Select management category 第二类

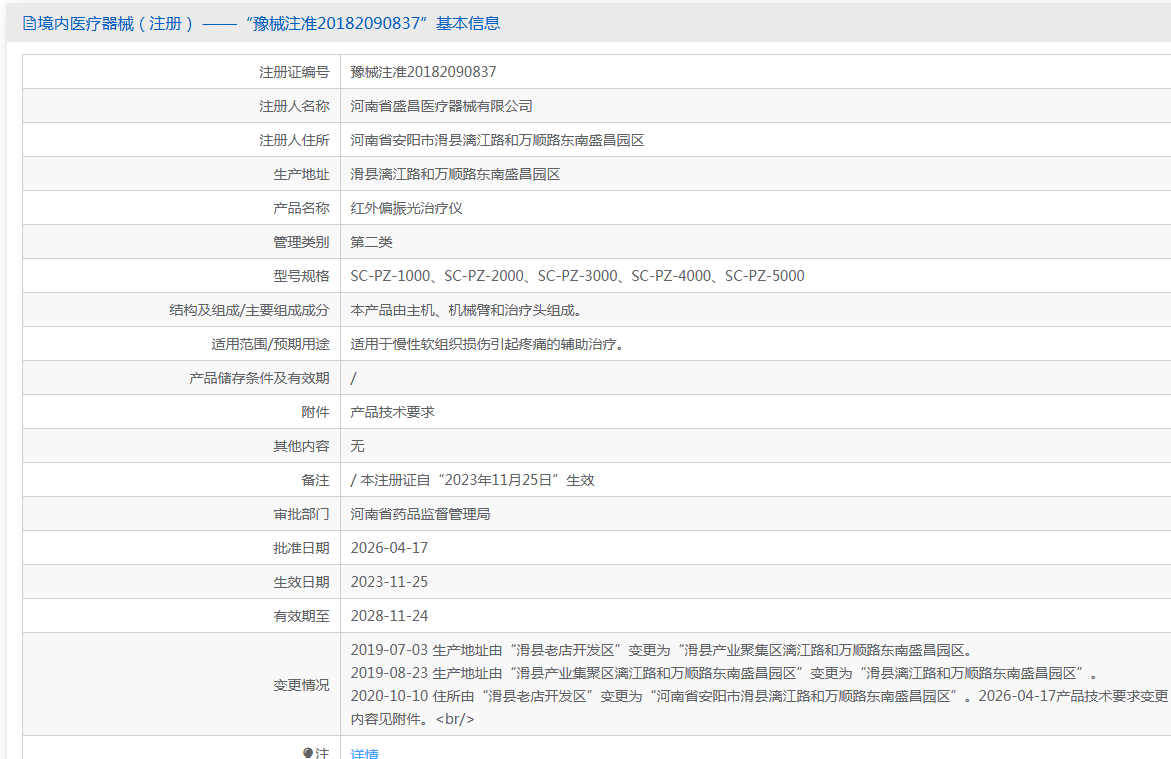[371, 242]
